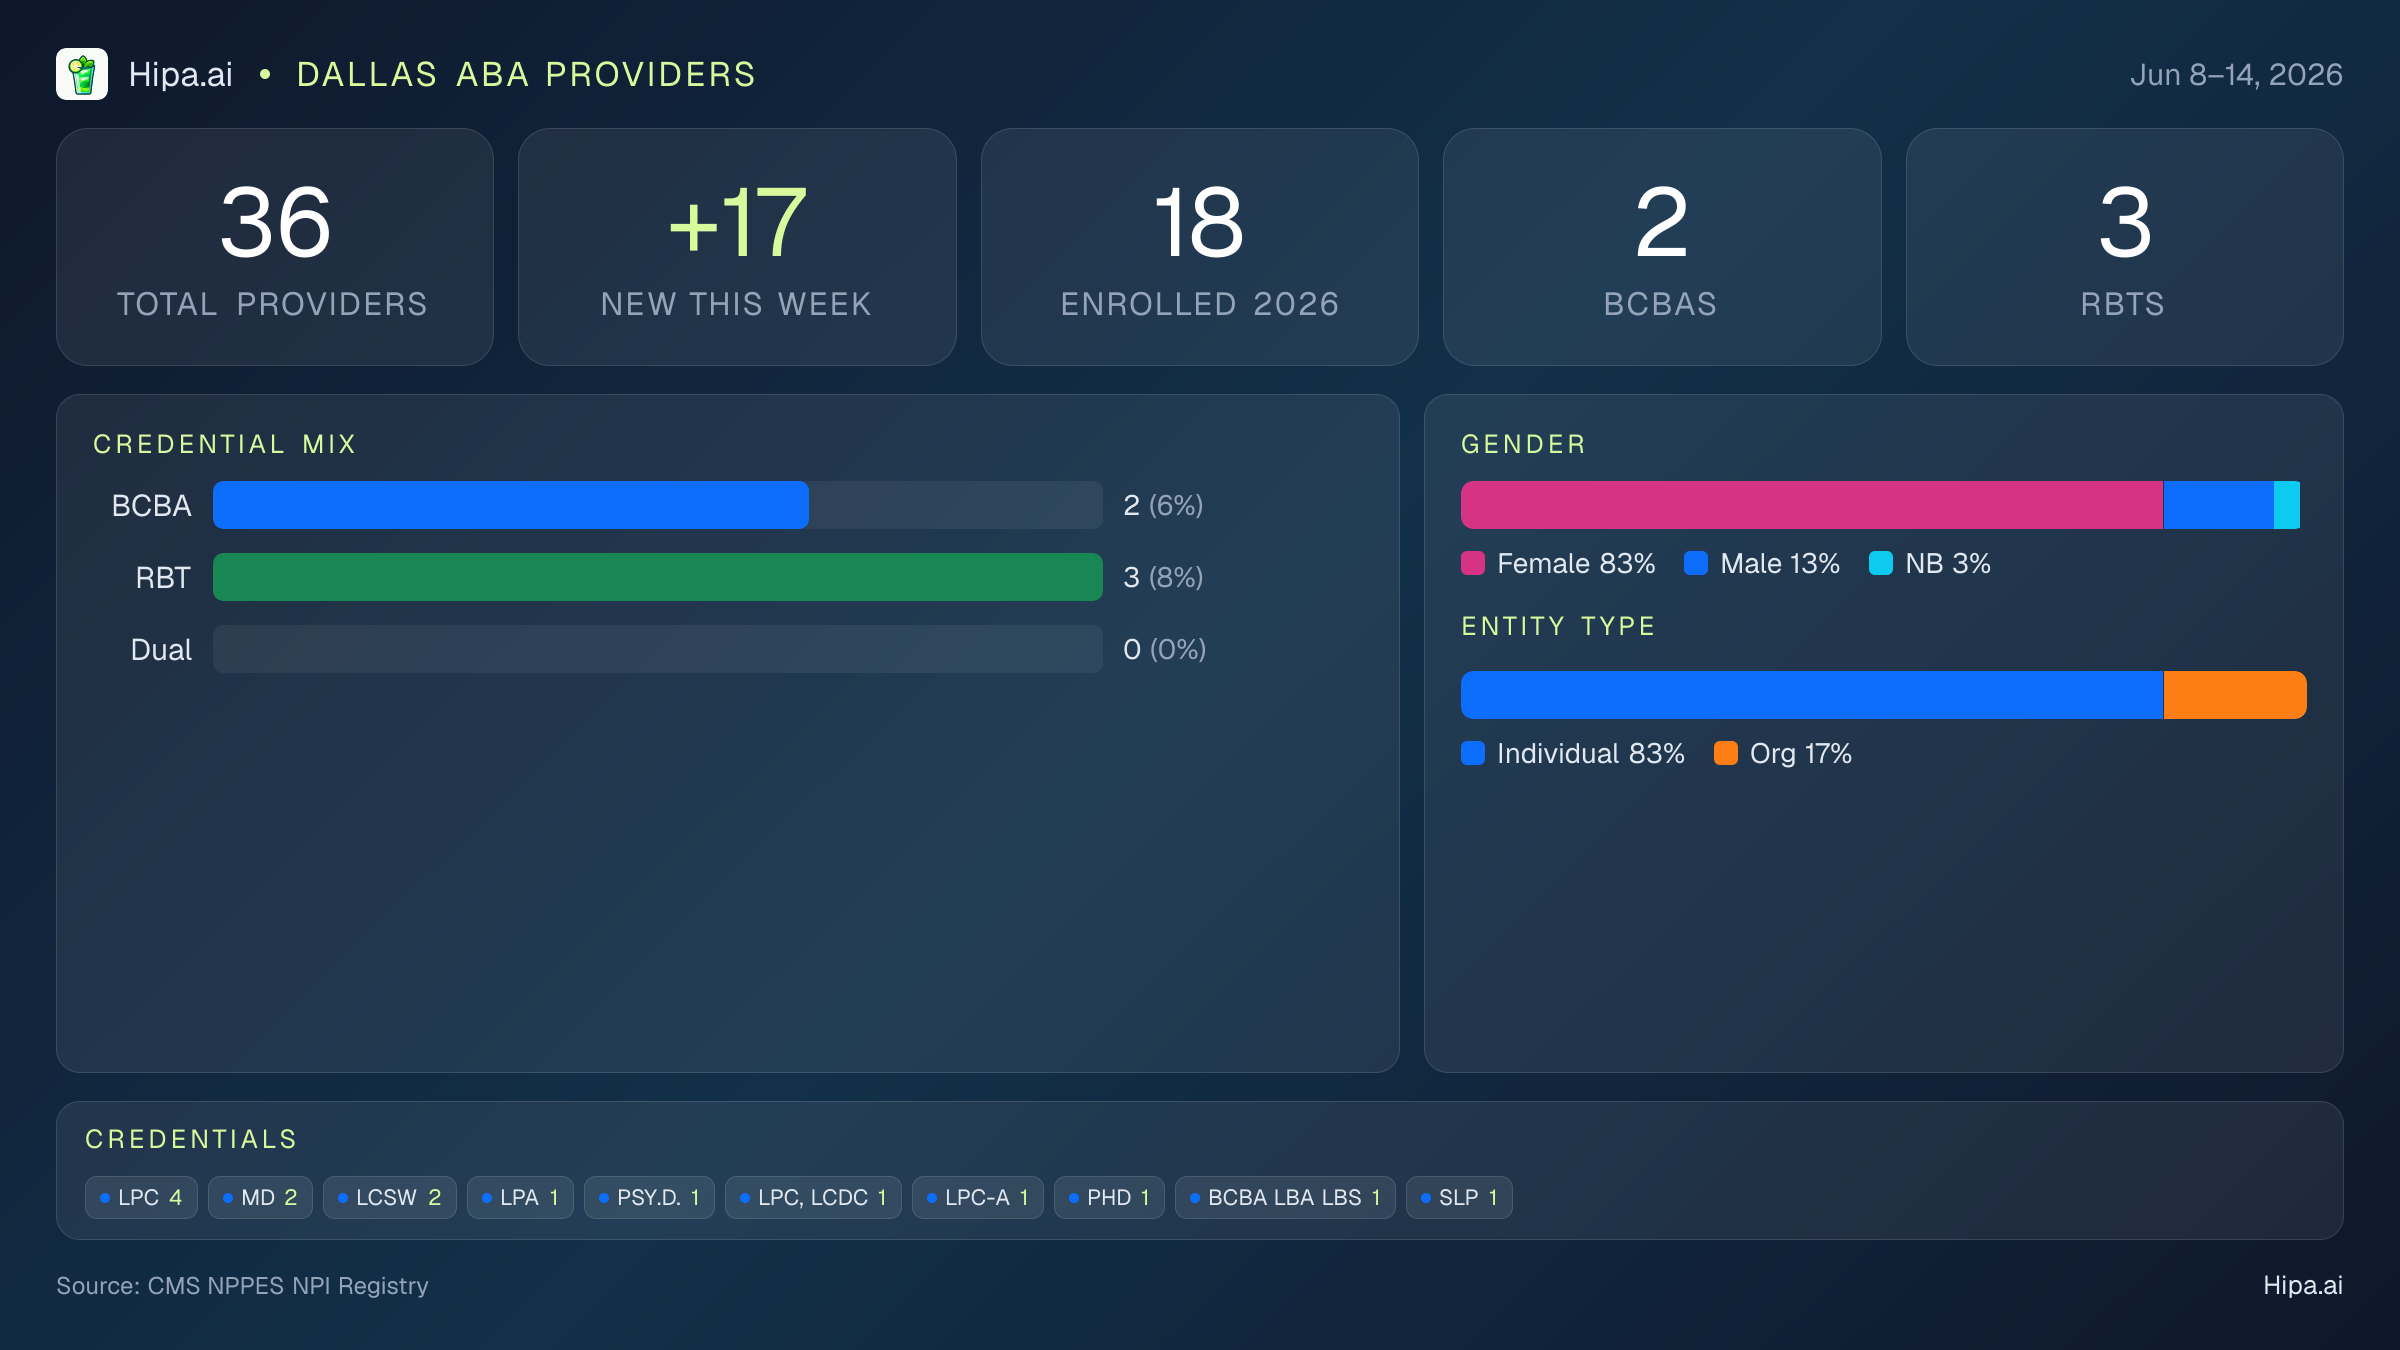This screenshot has height=1350, width=2400.
Task: Click the cyan NB gender bar segment
Action: pos(2287,505)
